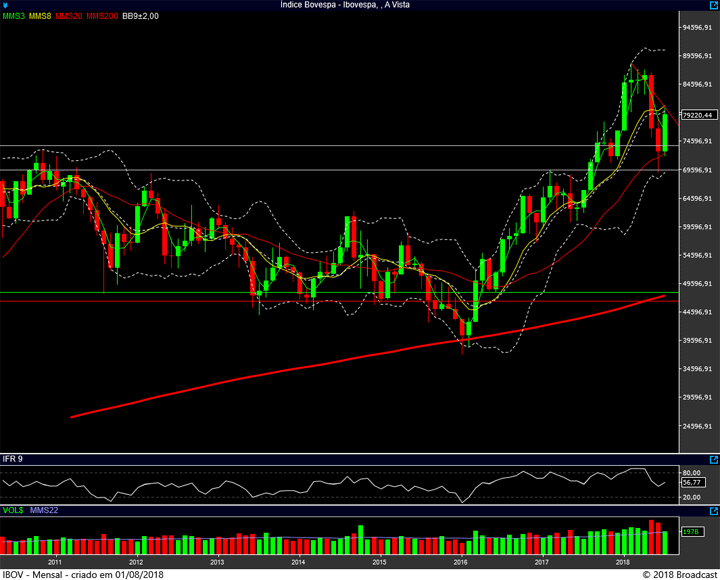Select the VOL$ volume legend label
This screenshot has height=580, width=720.
point(12,511)
